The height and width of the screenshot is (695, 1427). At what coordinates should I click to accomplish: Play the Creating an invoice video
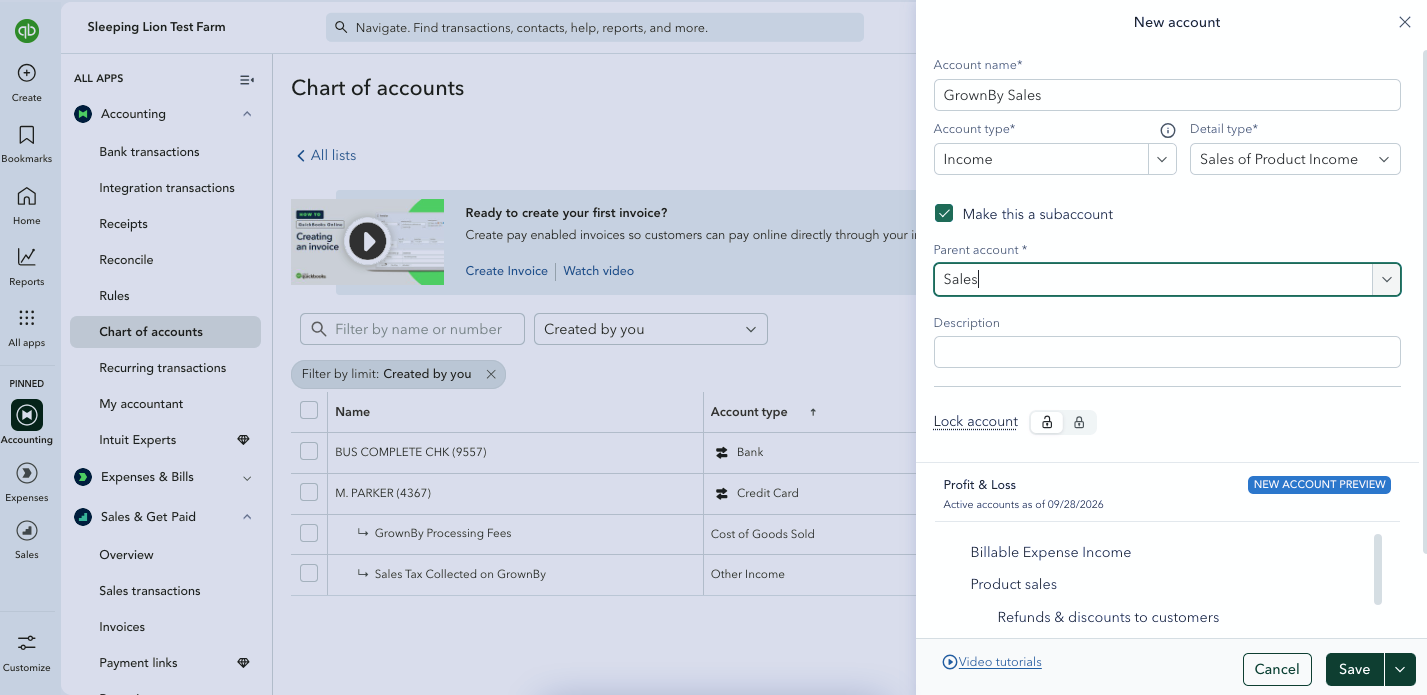pos(368,241)
